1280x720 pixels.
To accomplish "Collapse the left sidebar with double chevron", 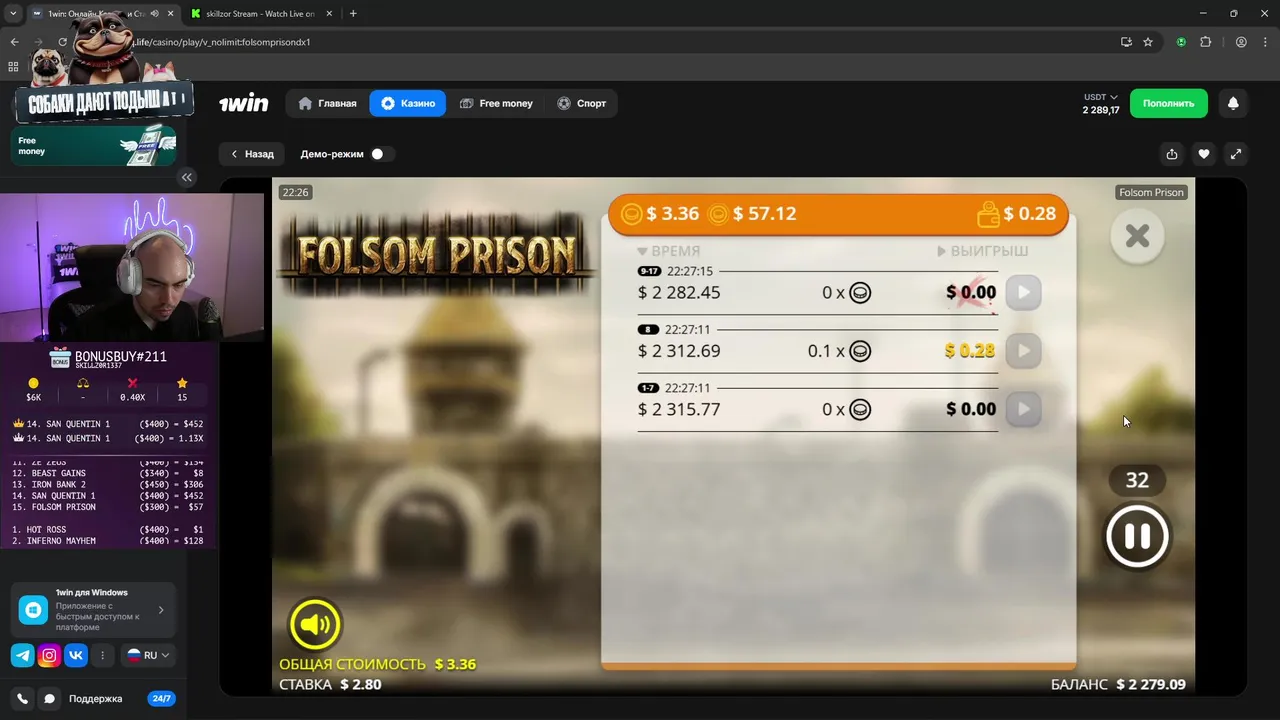I will click(186, 177).
